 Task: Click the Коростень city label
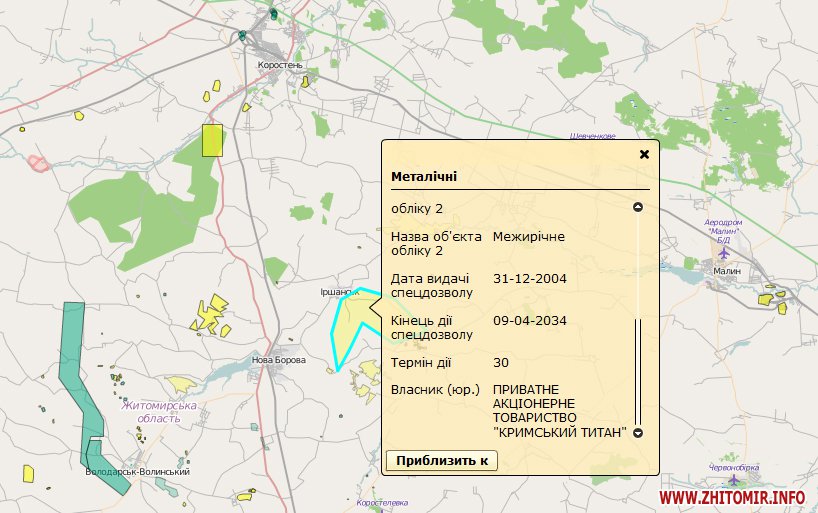point(279,65)
